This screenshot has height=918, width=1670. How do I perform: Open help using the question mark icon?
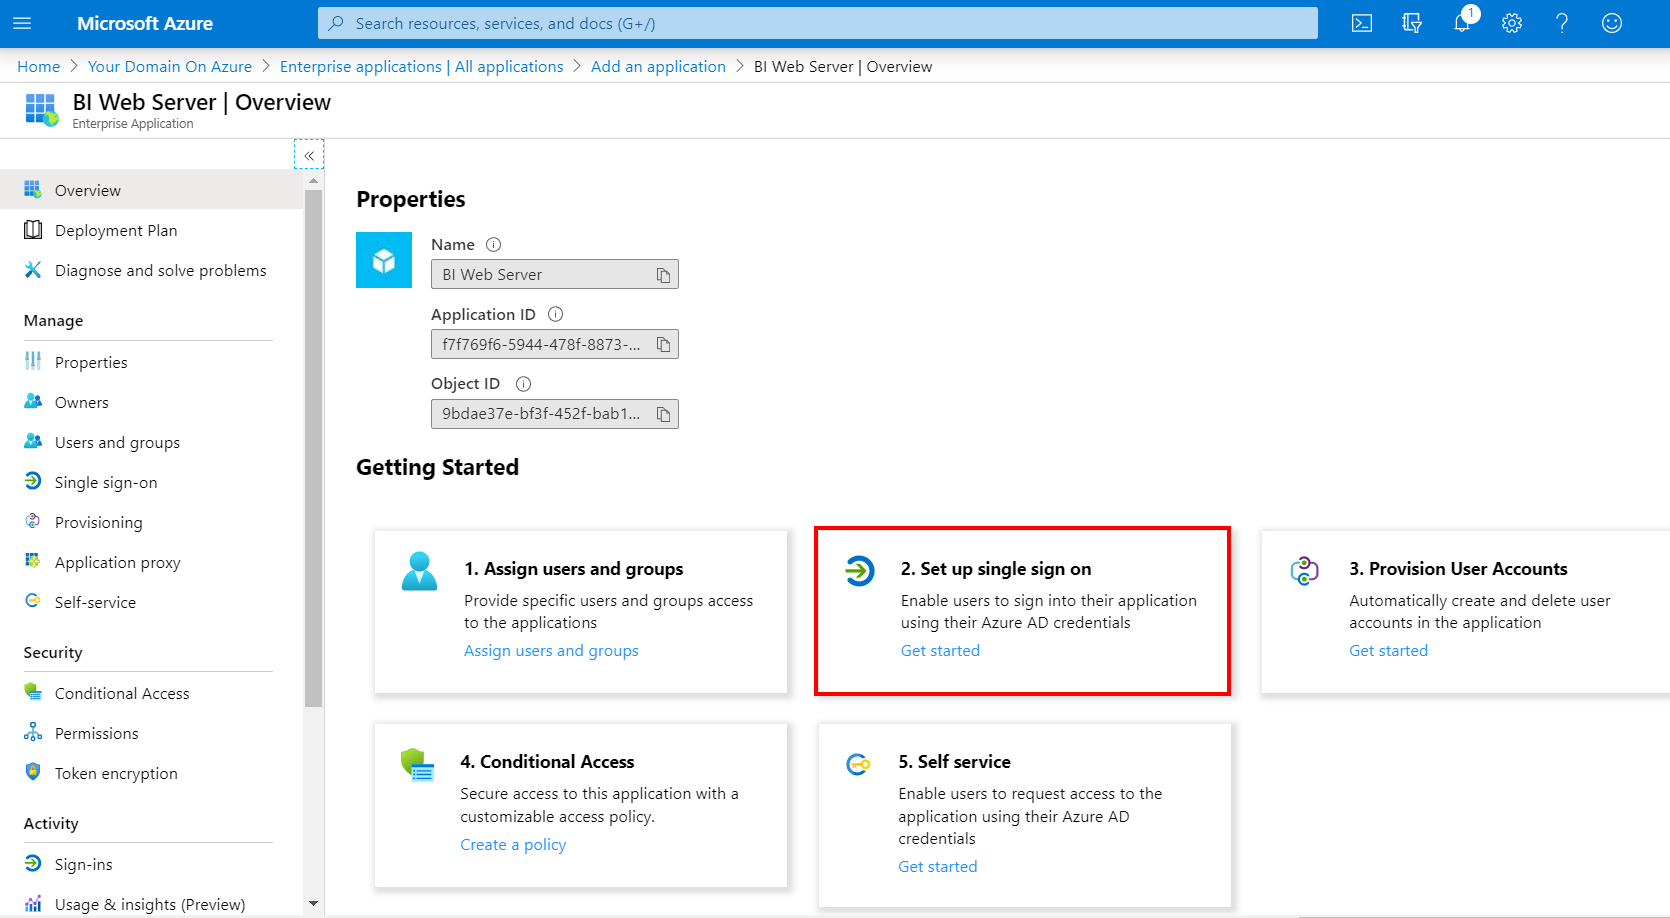pos(1561,22)
